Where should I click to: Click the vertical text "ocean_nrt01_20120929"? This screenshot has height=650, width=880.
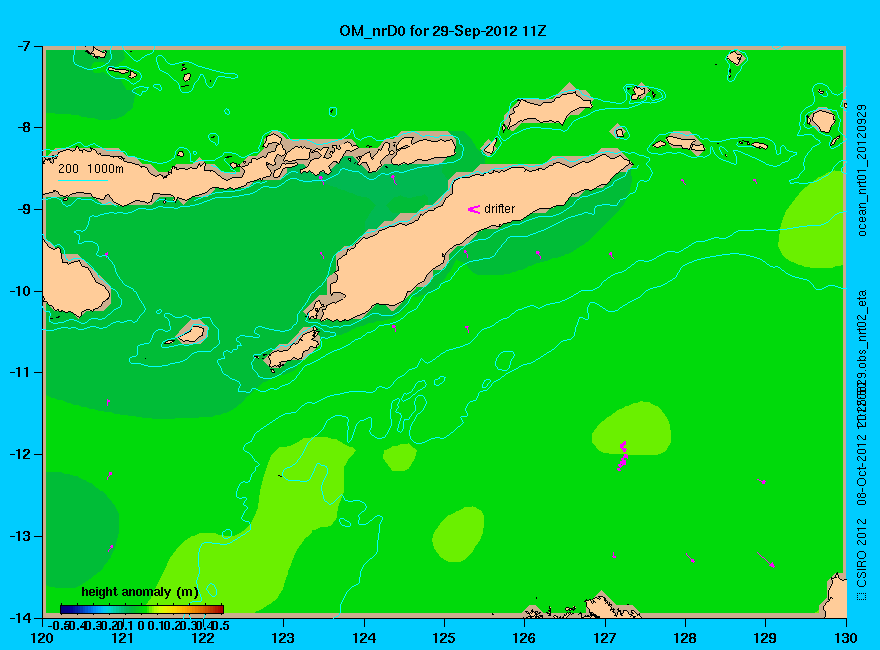tap(861, 171)
